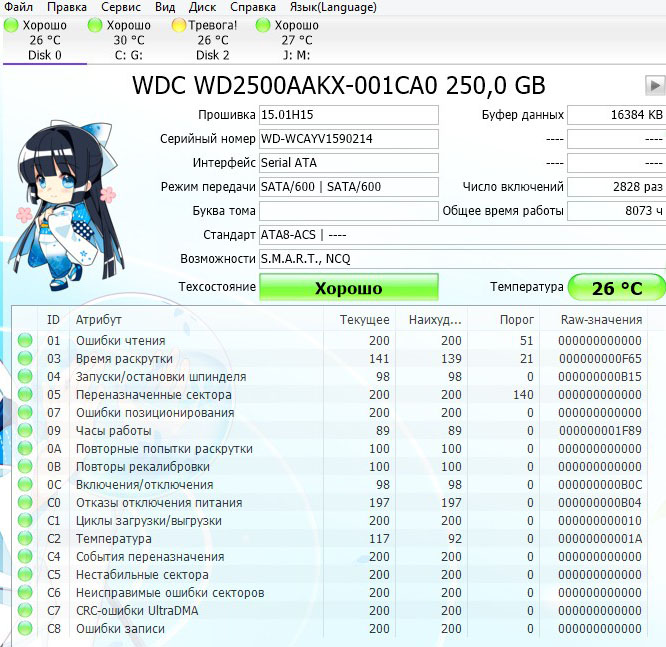Click status icon for Ошибки позиционирования row

(25, 412)
